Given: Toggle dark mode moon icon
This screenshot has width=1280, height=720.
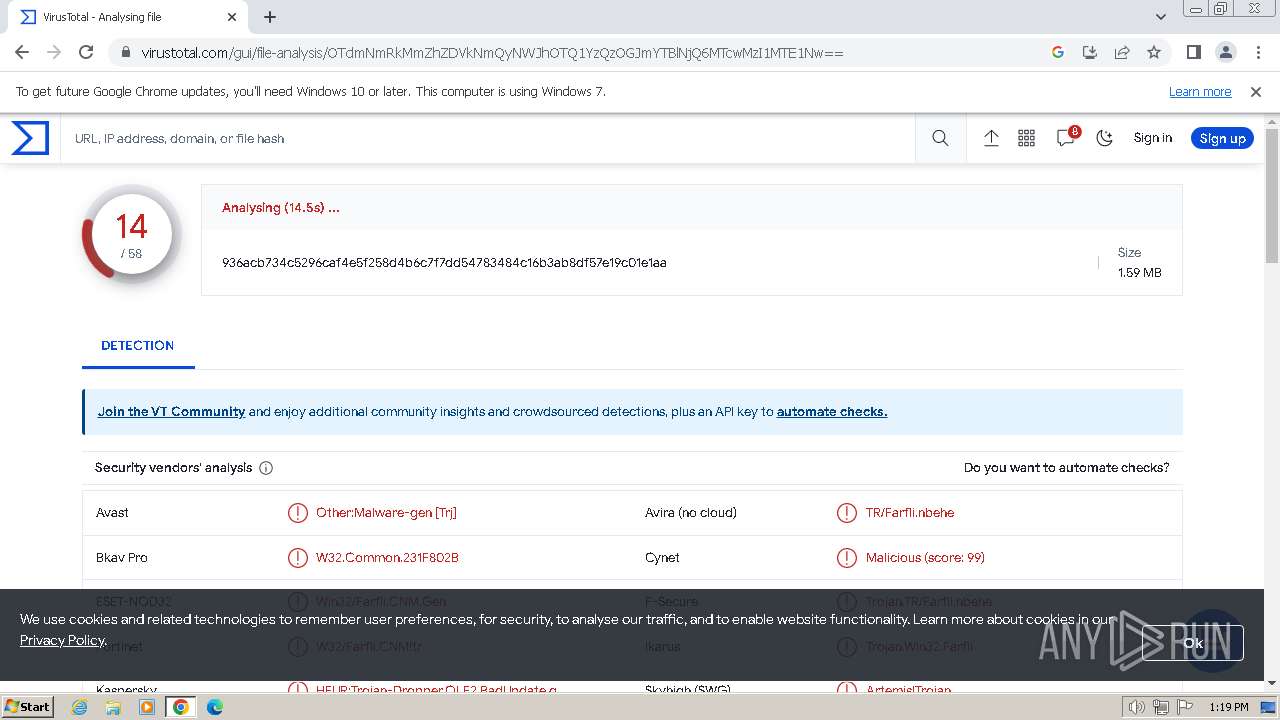Looking at the screenshot, I should (x=1105, y=138).
